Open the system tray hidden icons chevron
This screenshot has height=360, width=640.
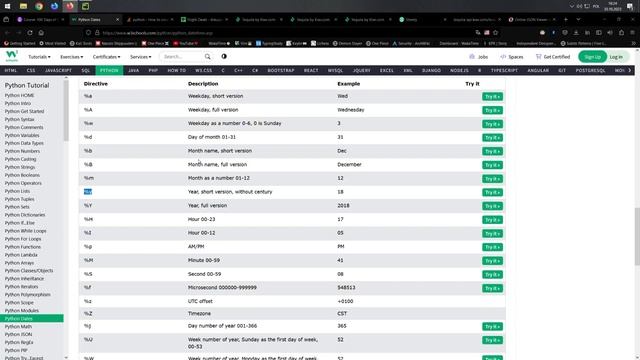571,6
